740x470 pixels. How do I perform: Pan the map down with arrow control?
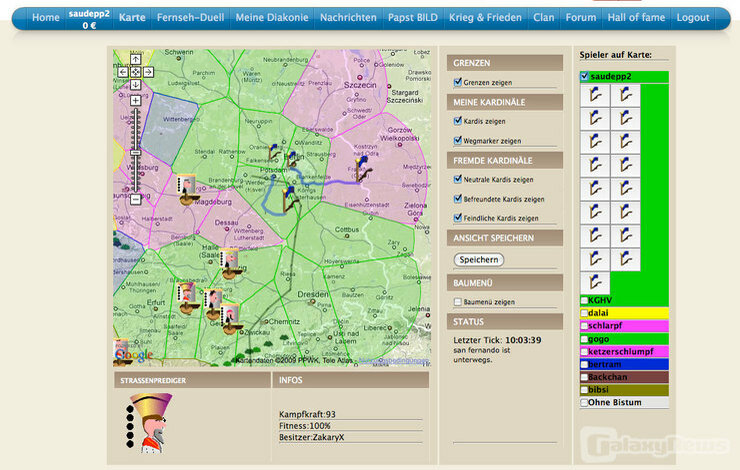[135, 85]
